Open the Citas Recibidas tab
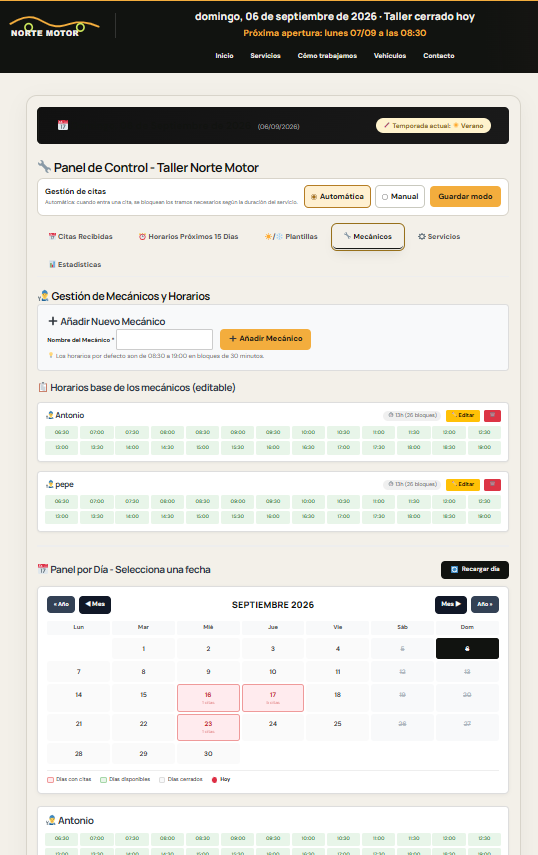Screen dimensions: 538x855 [x=81, y=237]
